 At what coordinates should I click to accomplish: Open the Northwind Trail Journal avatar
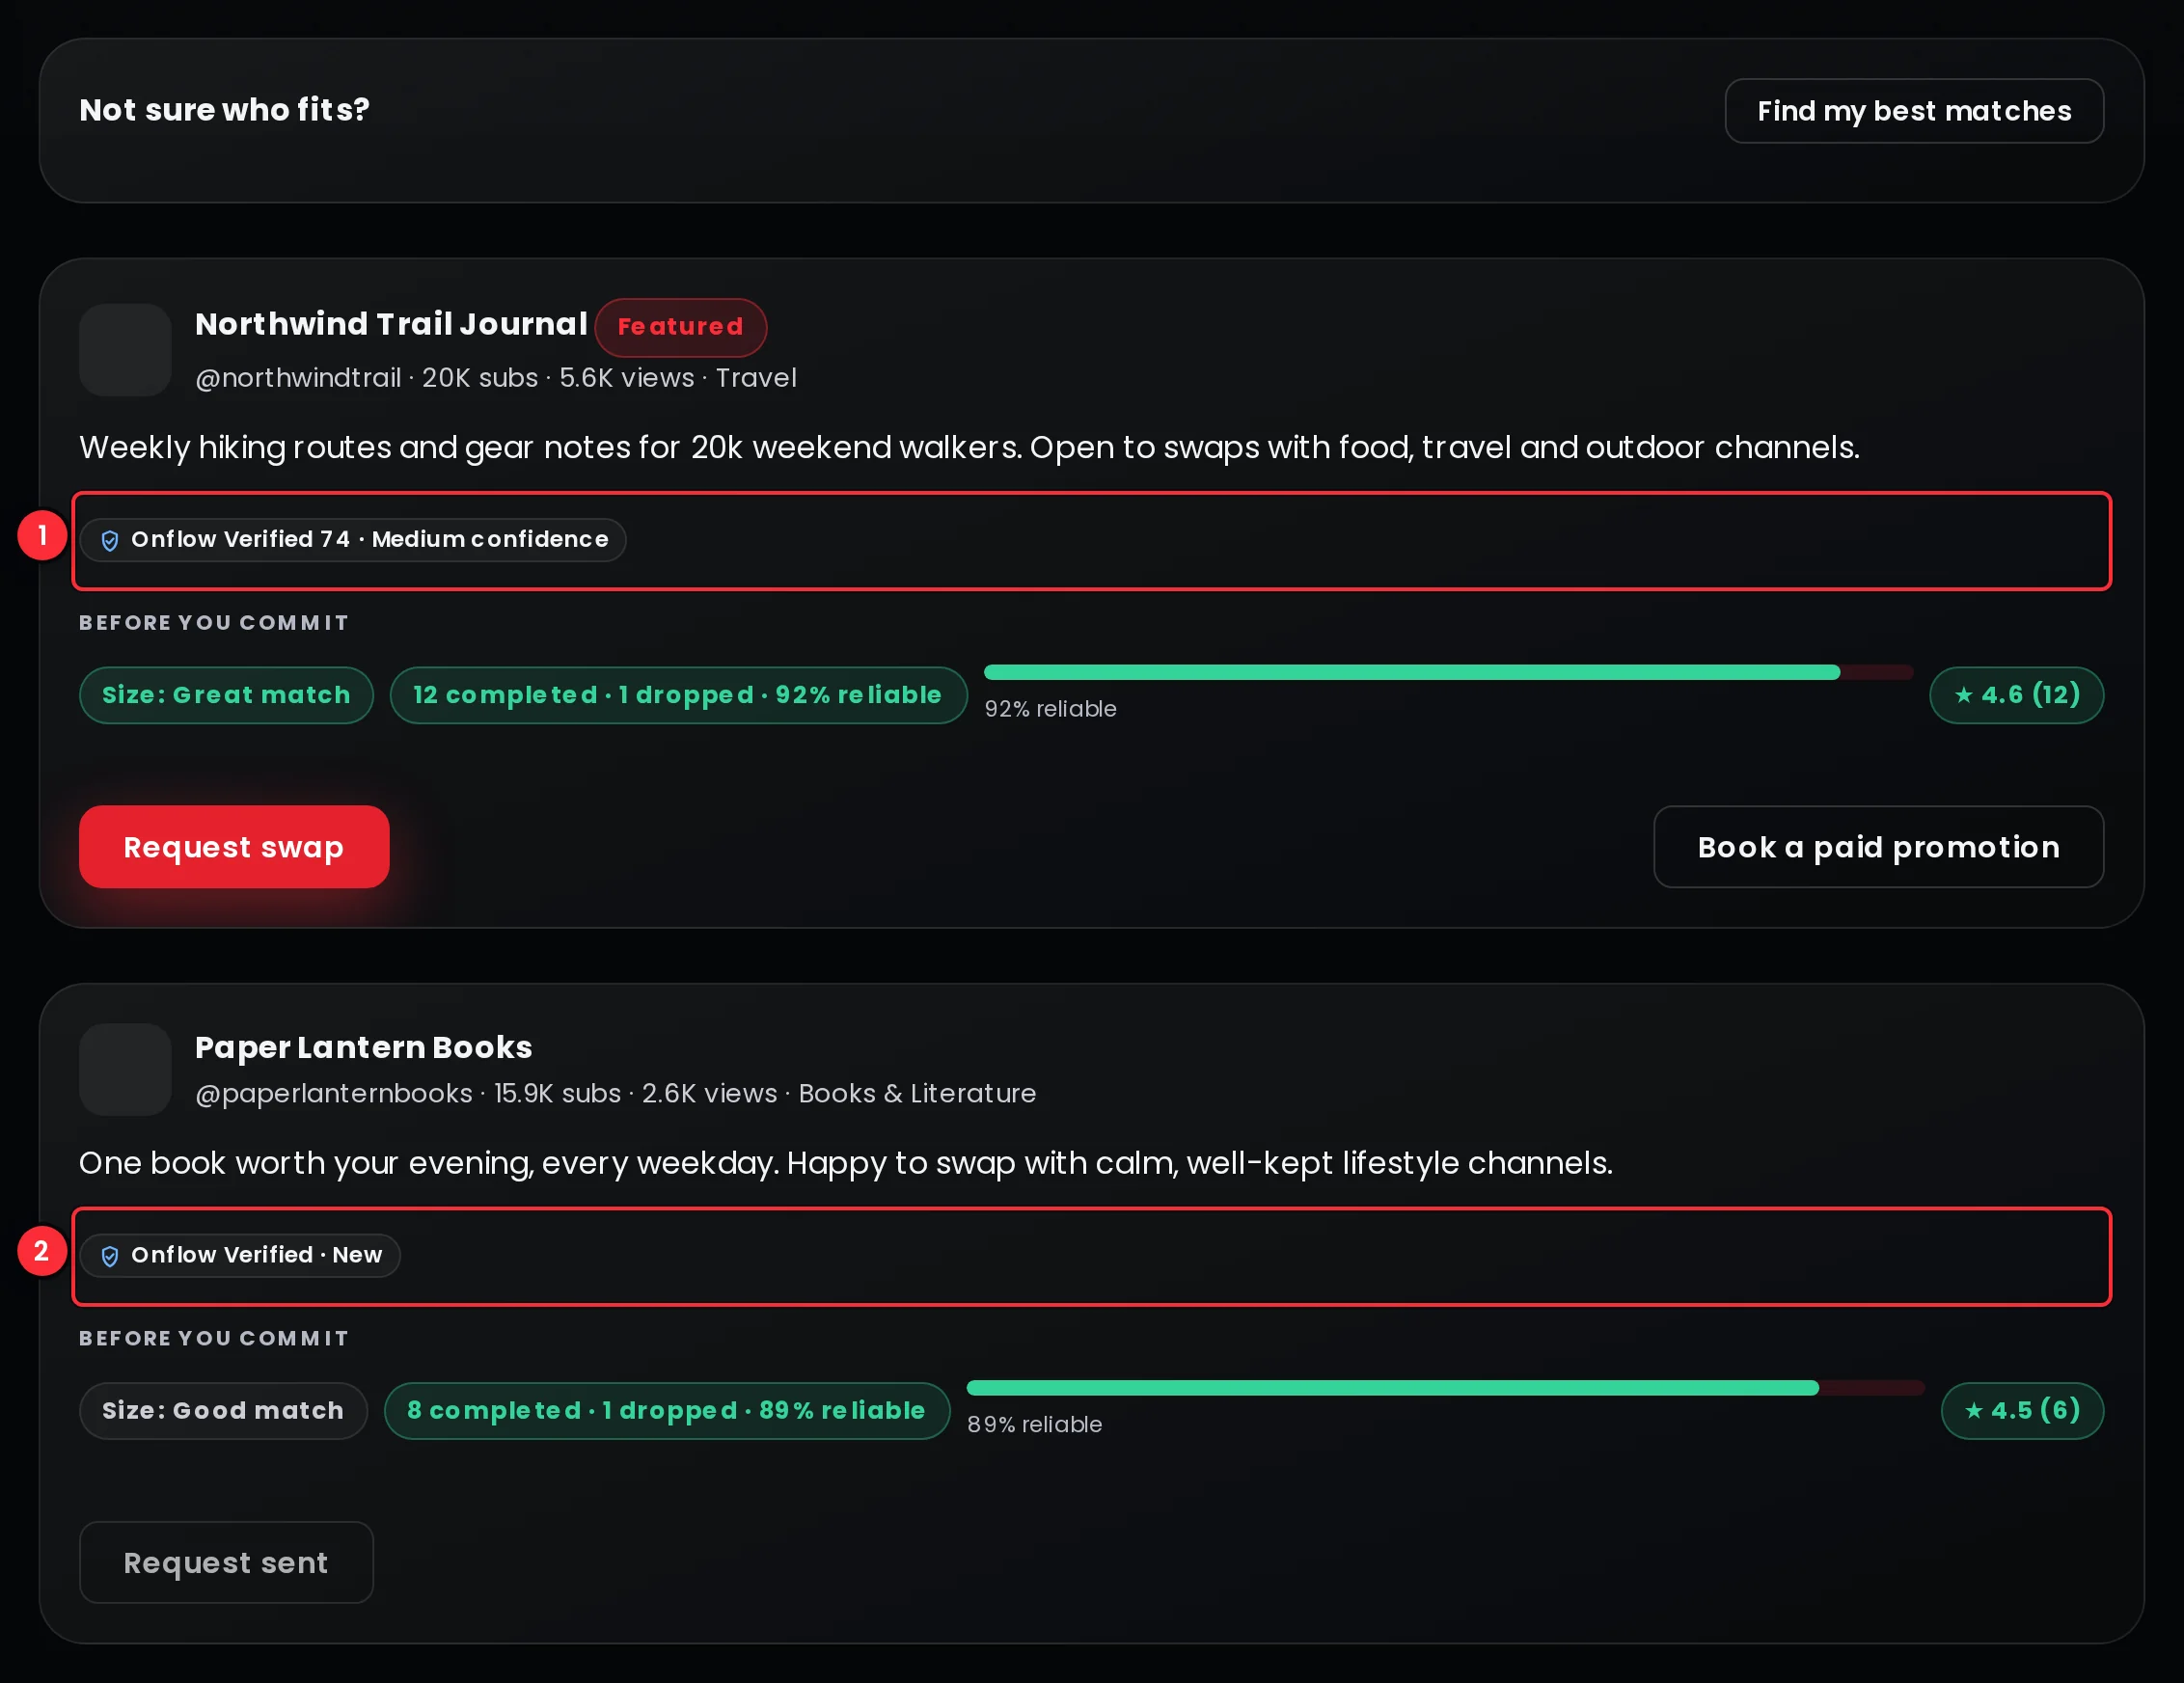tap(125, 350)
